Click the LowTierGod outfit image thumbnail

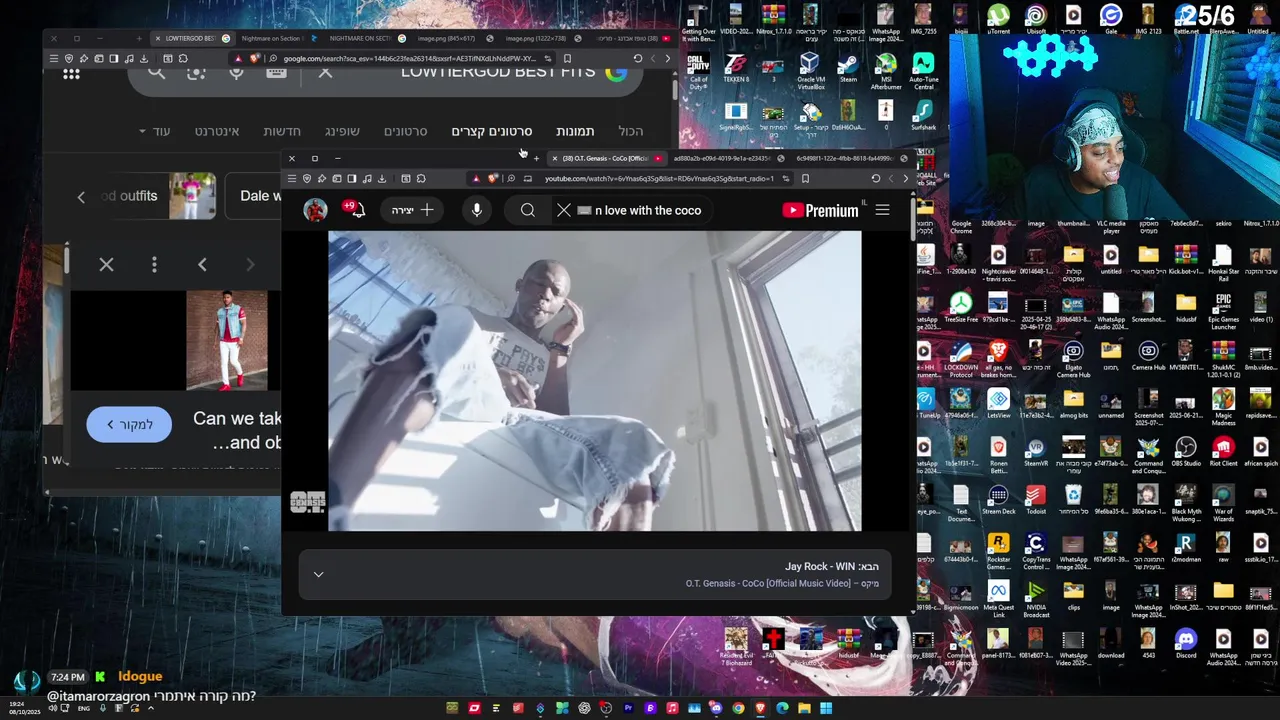[227, 341]
